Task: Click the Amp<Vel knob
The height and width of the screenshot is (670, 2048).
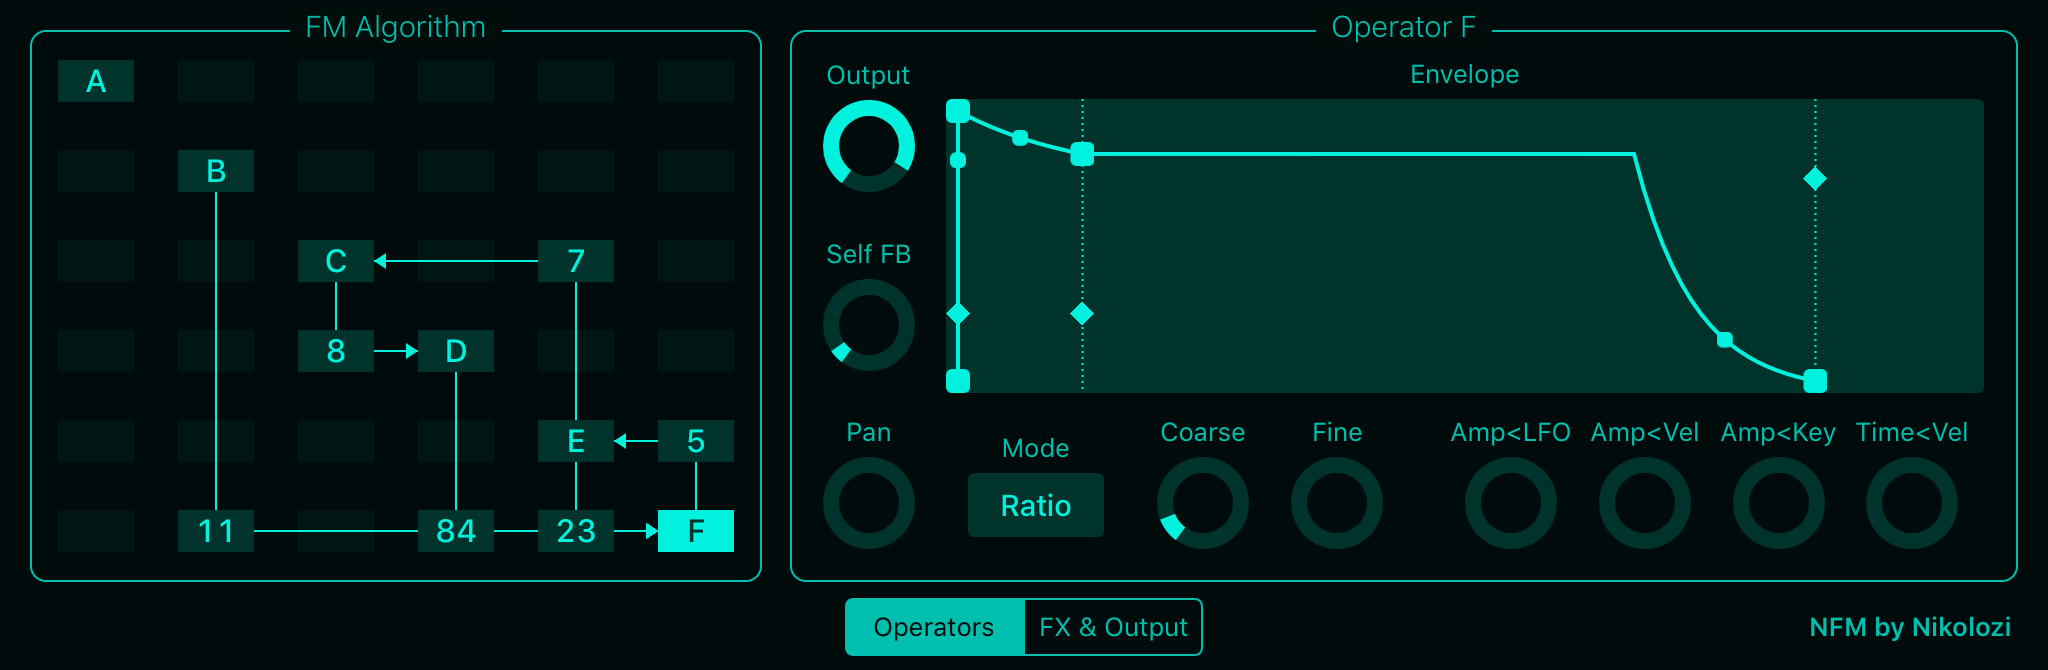Action: tap(1644, 503)
